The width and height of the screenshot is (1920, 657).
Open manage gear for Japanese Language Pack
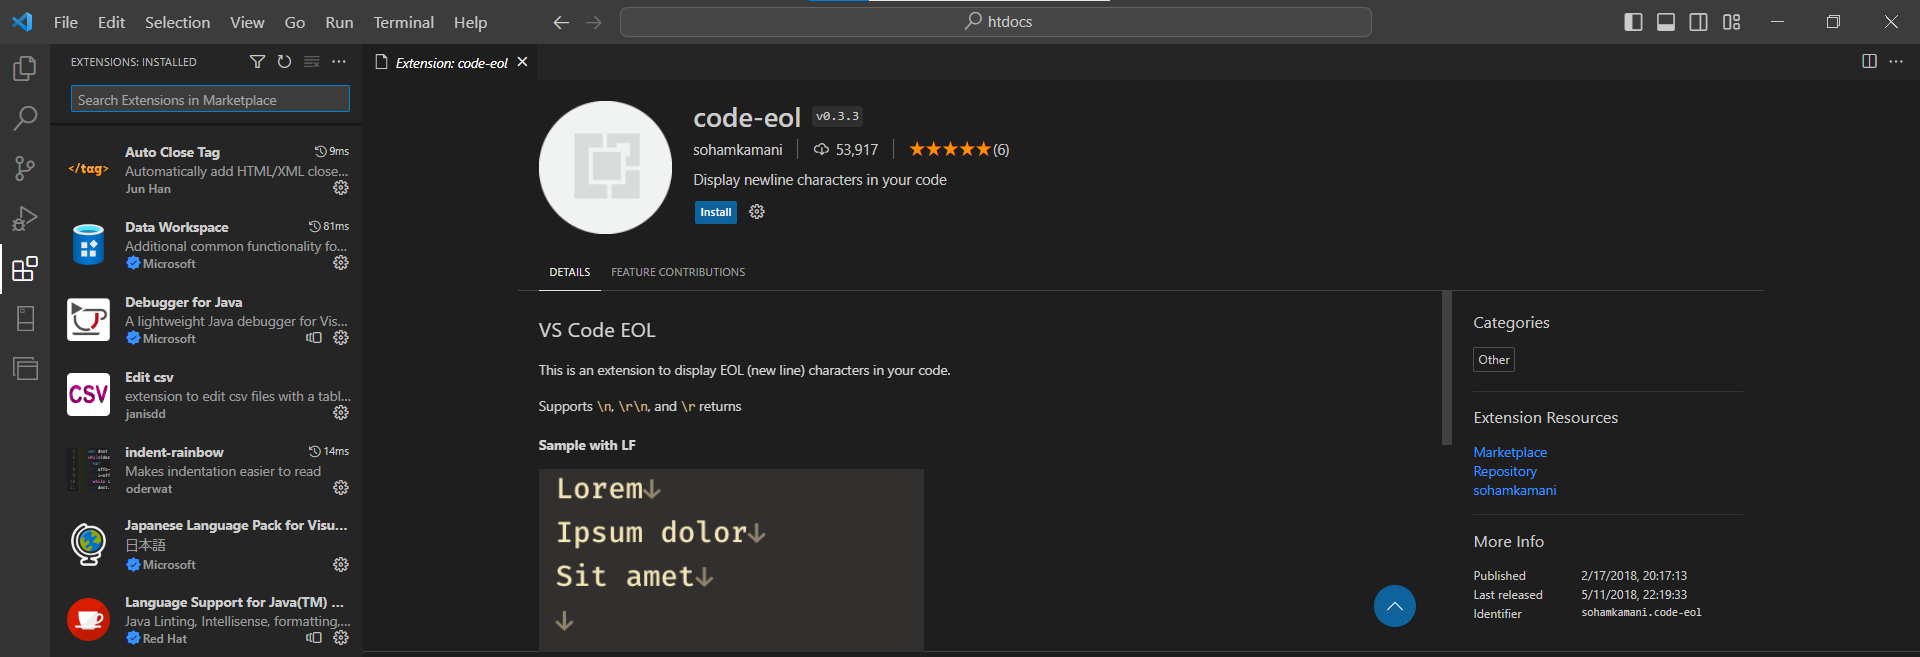coord(341,565)
